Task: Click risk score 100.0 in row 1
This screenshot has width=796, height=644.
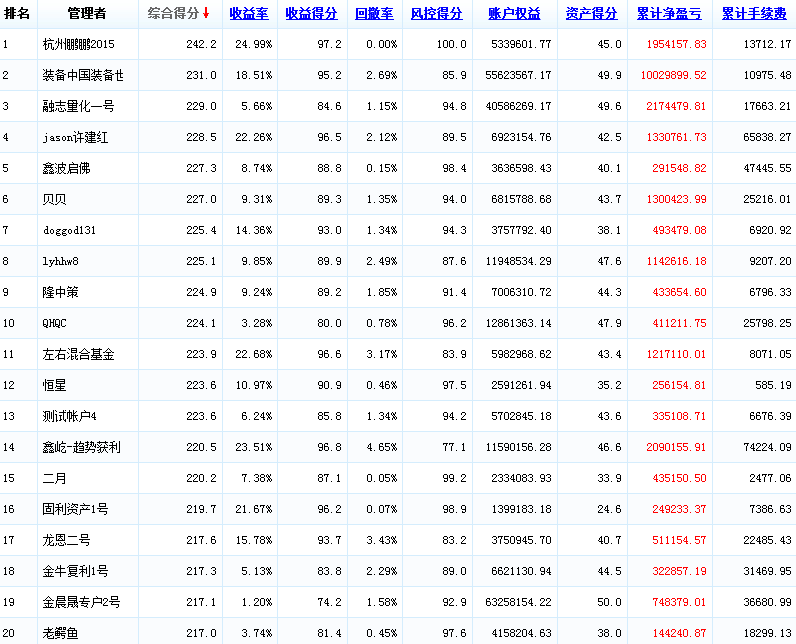Action: [451, 44]
